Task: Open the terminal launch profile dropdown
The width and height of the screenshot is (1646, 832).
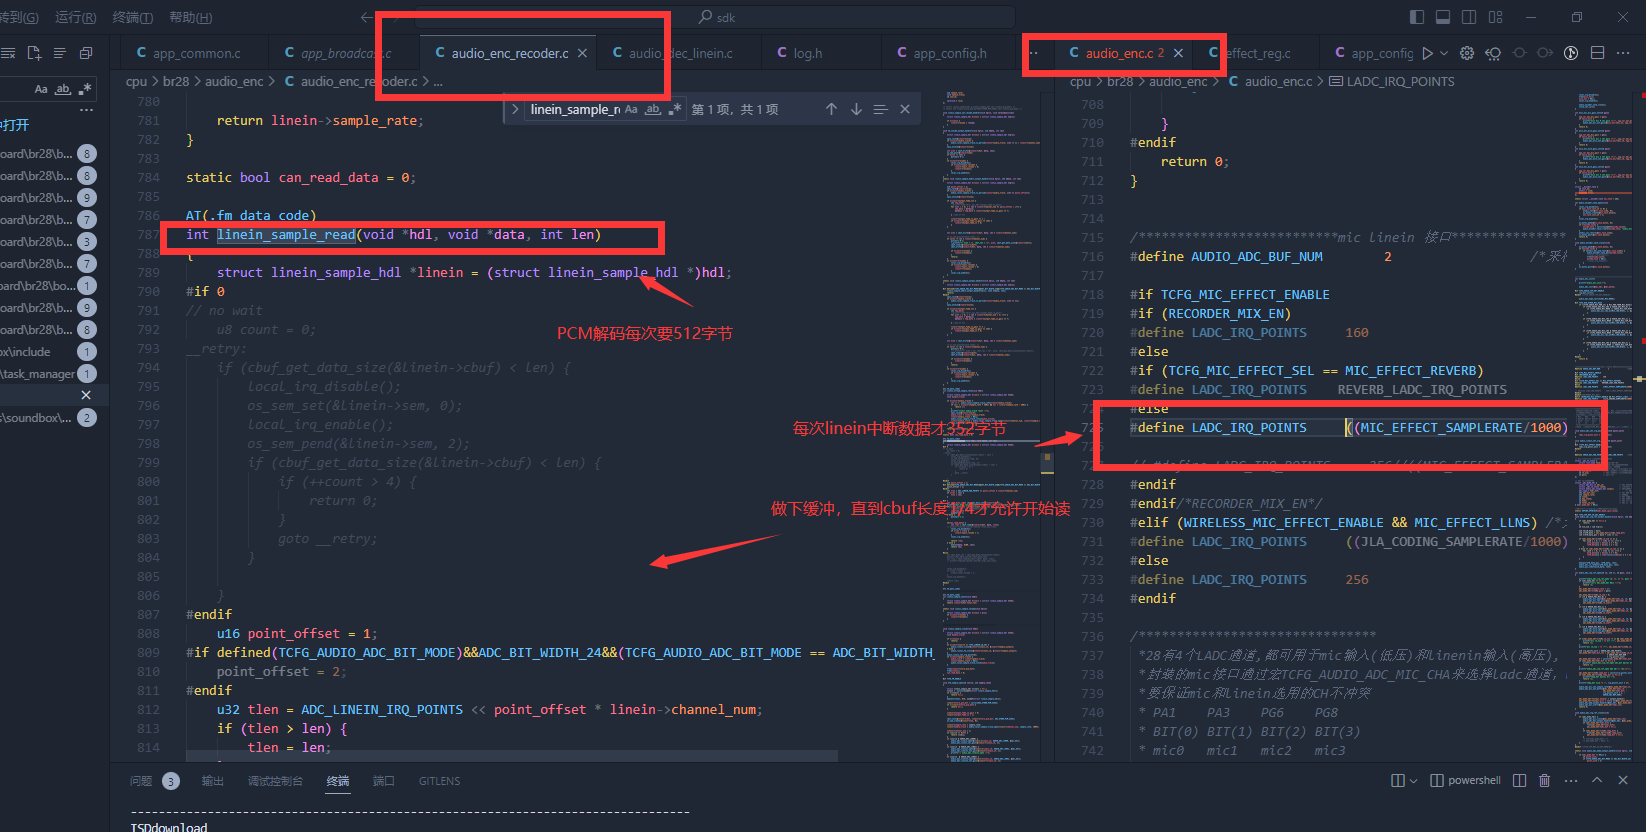Action: tap(1413, 780)
